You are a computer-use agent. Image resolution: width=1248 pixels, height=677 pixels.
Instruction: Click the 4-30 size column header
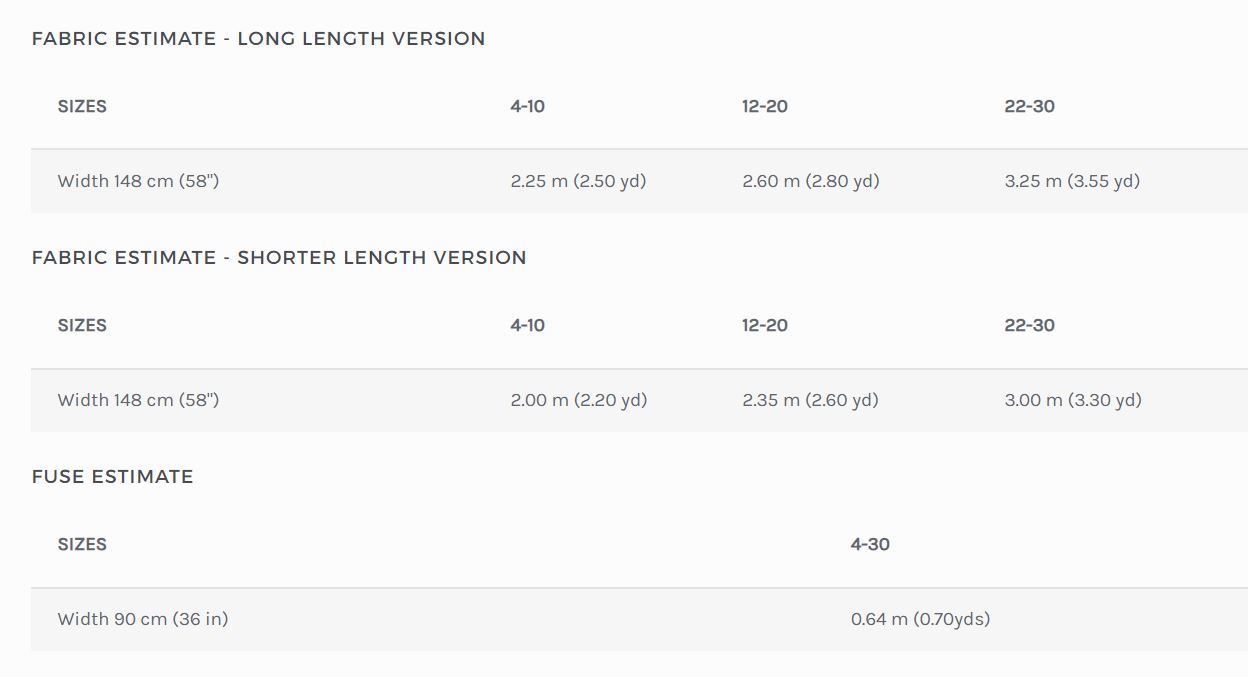(x=870, y=544)
